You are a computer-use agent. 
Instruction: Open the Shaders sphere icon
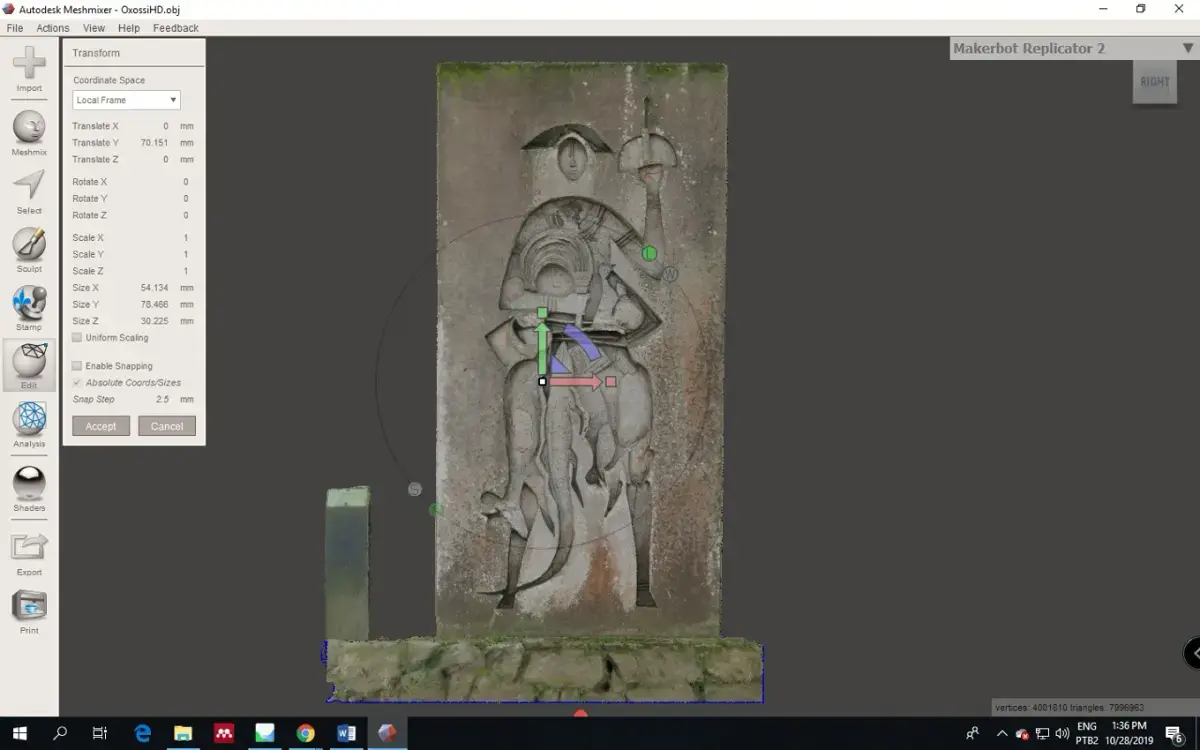tap(29, 484)
